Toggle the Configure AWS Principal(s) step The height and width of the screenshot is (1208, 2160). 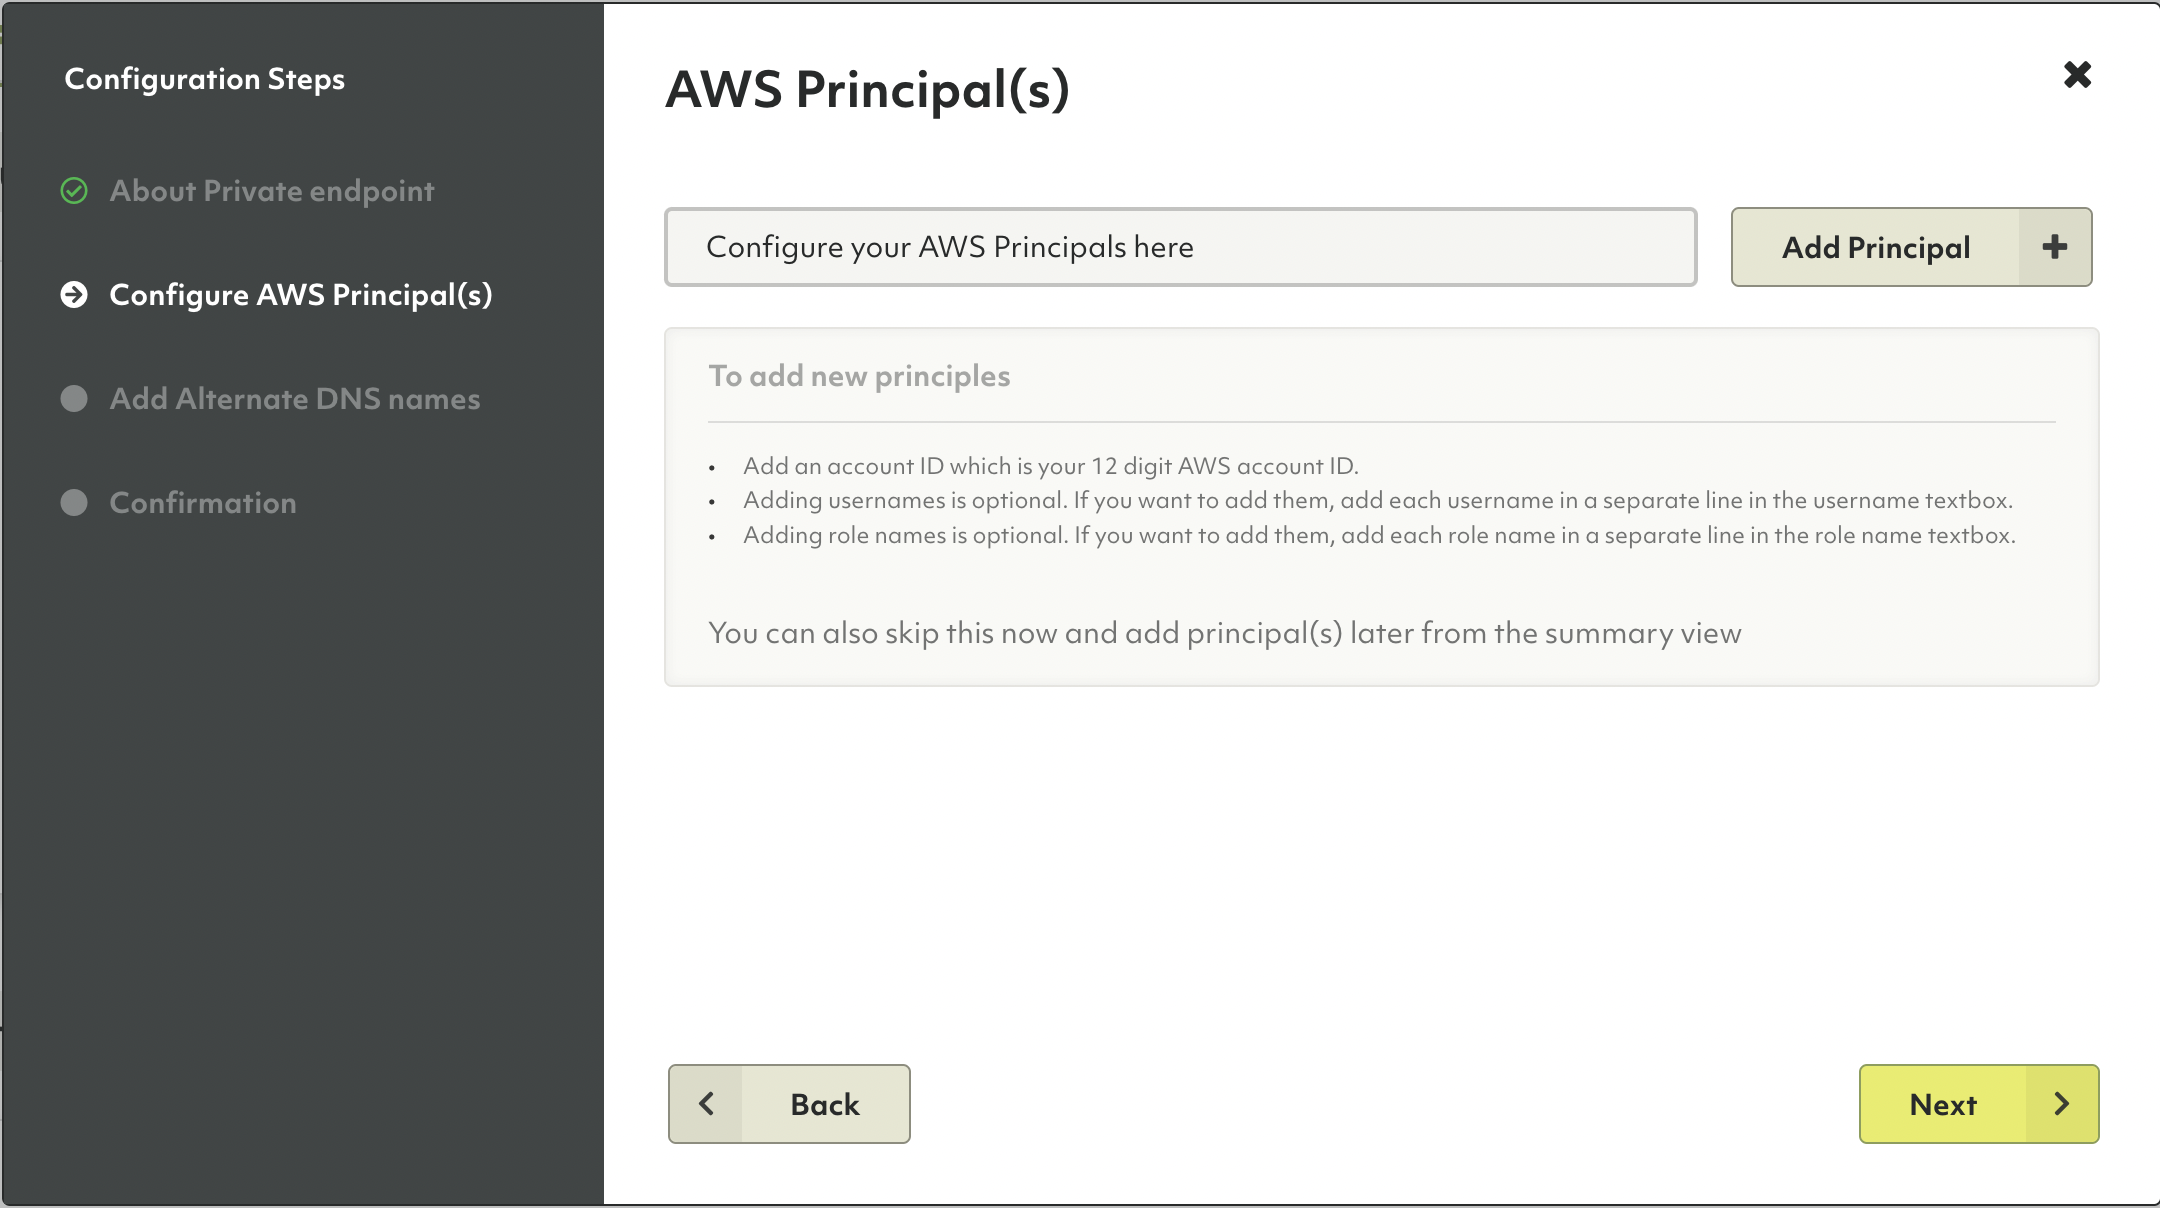point(303,292)
